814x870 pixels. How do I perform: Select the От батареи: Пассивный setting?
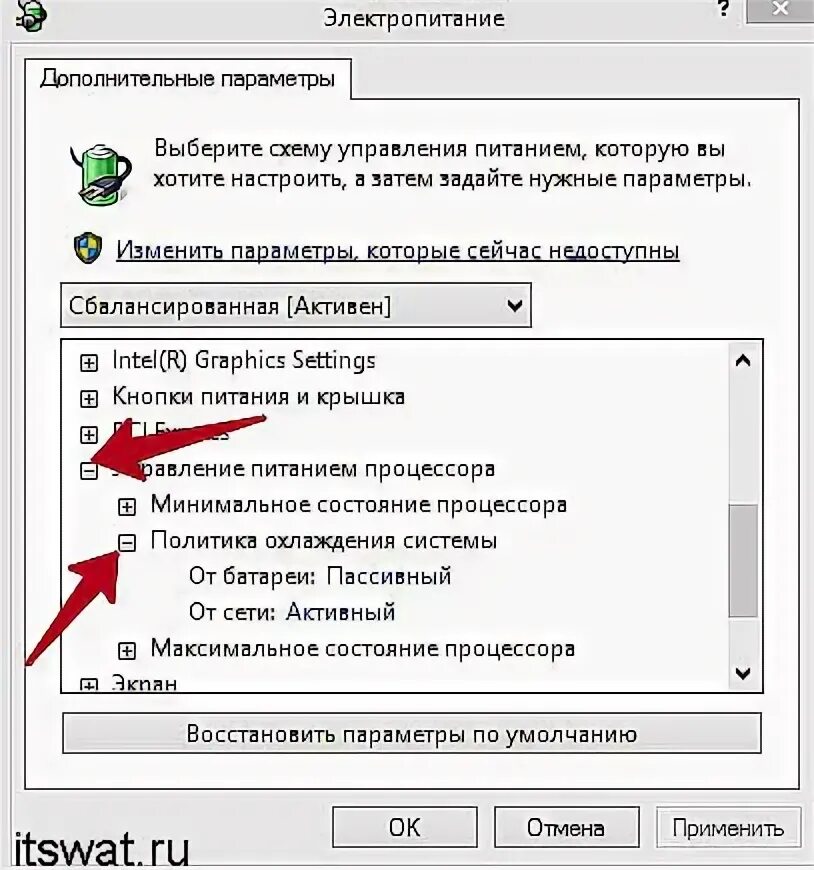[x=320, y=577]
